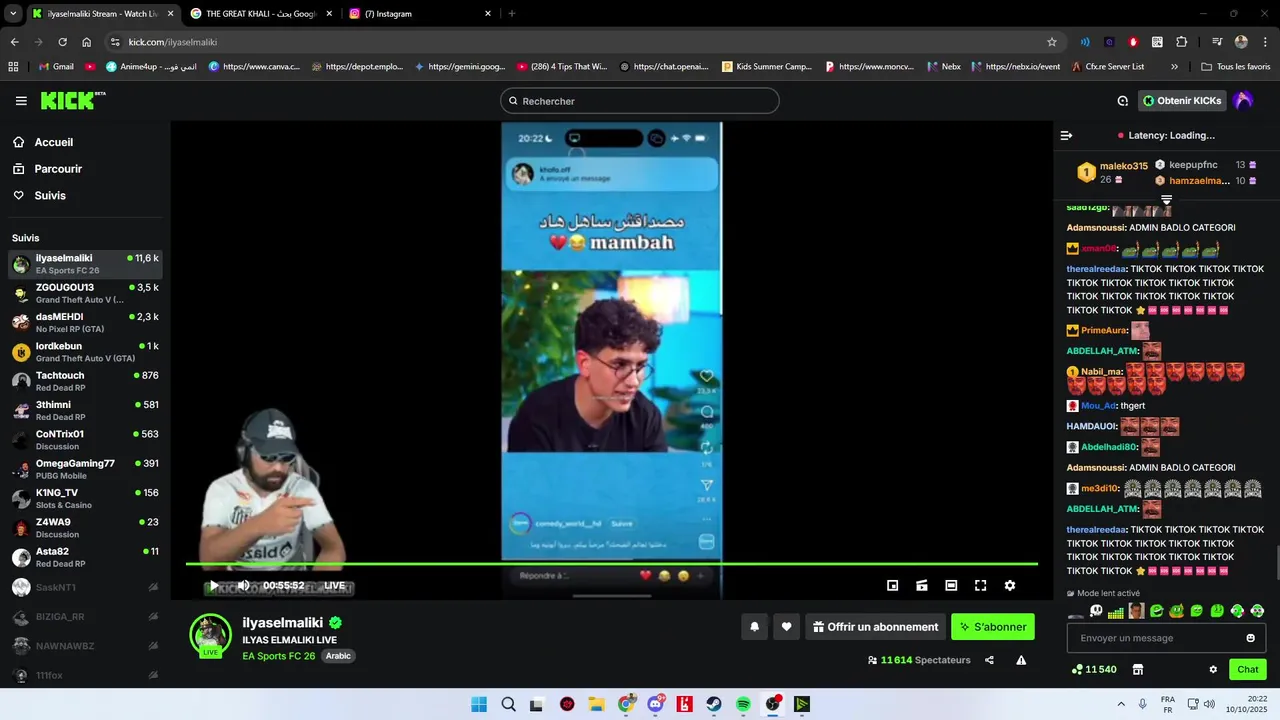
Task: Click the notification bell for ilyaselmaliki
Action: coord(755,627)
